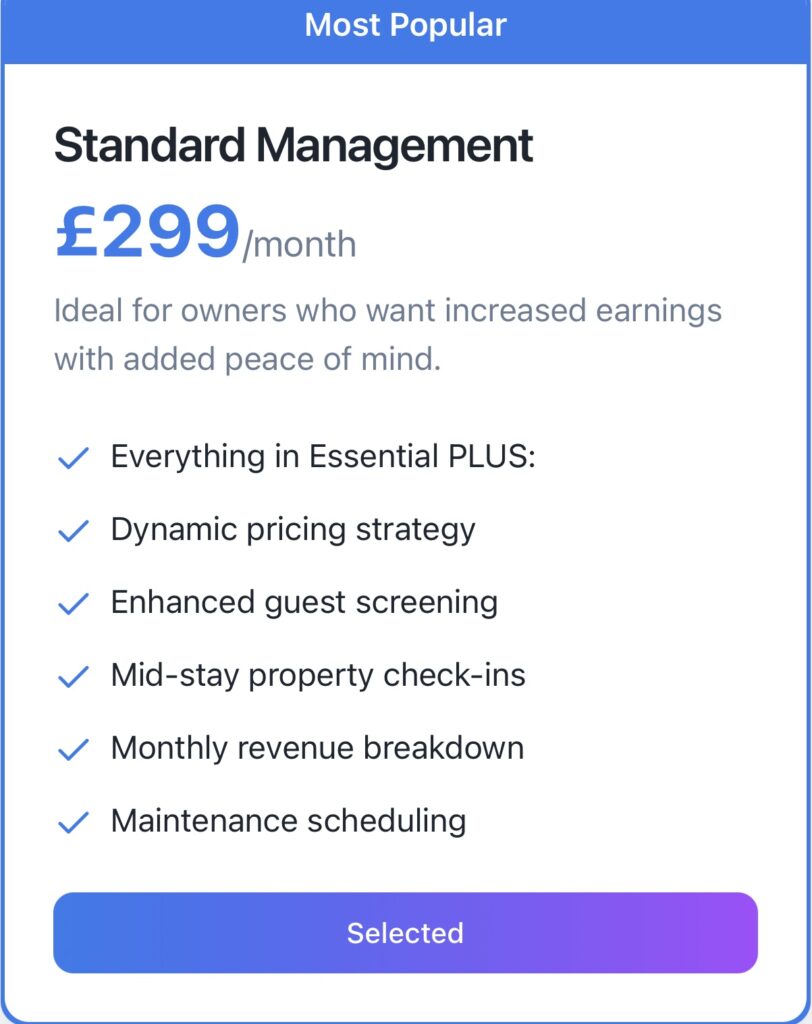Screen dimensions: 812x1024
Task: Click the checkmark next to Dynamic pricing strategy
Action: tap(74, 531)
